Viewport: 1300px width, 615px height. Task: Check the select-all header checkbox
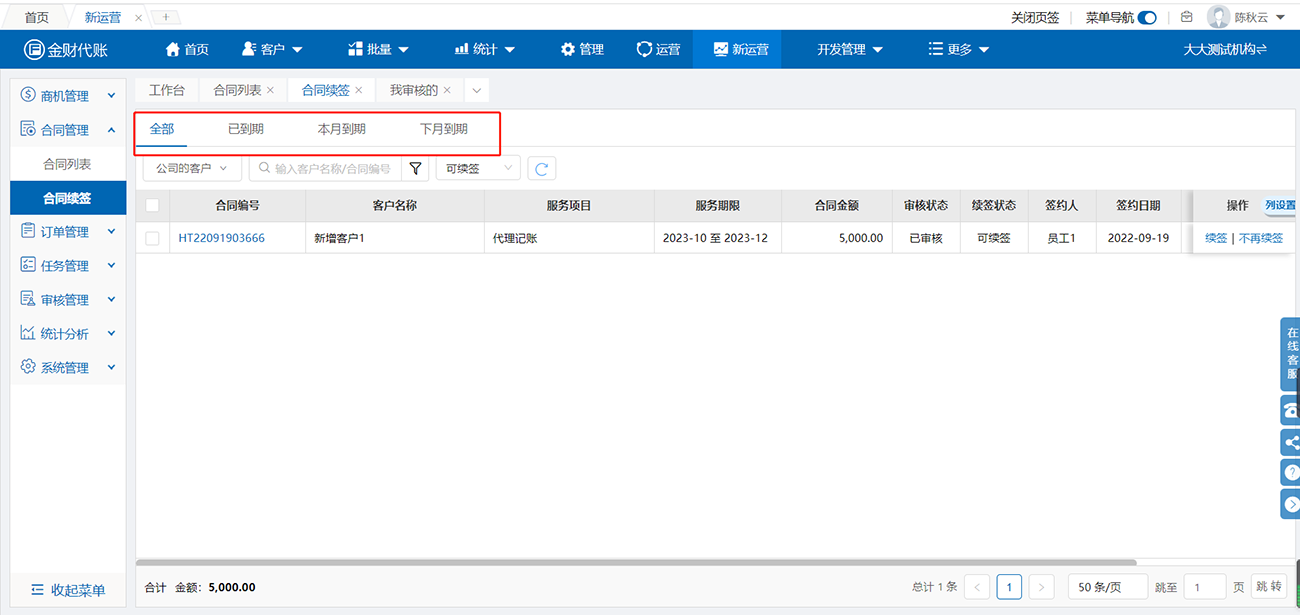152,205
